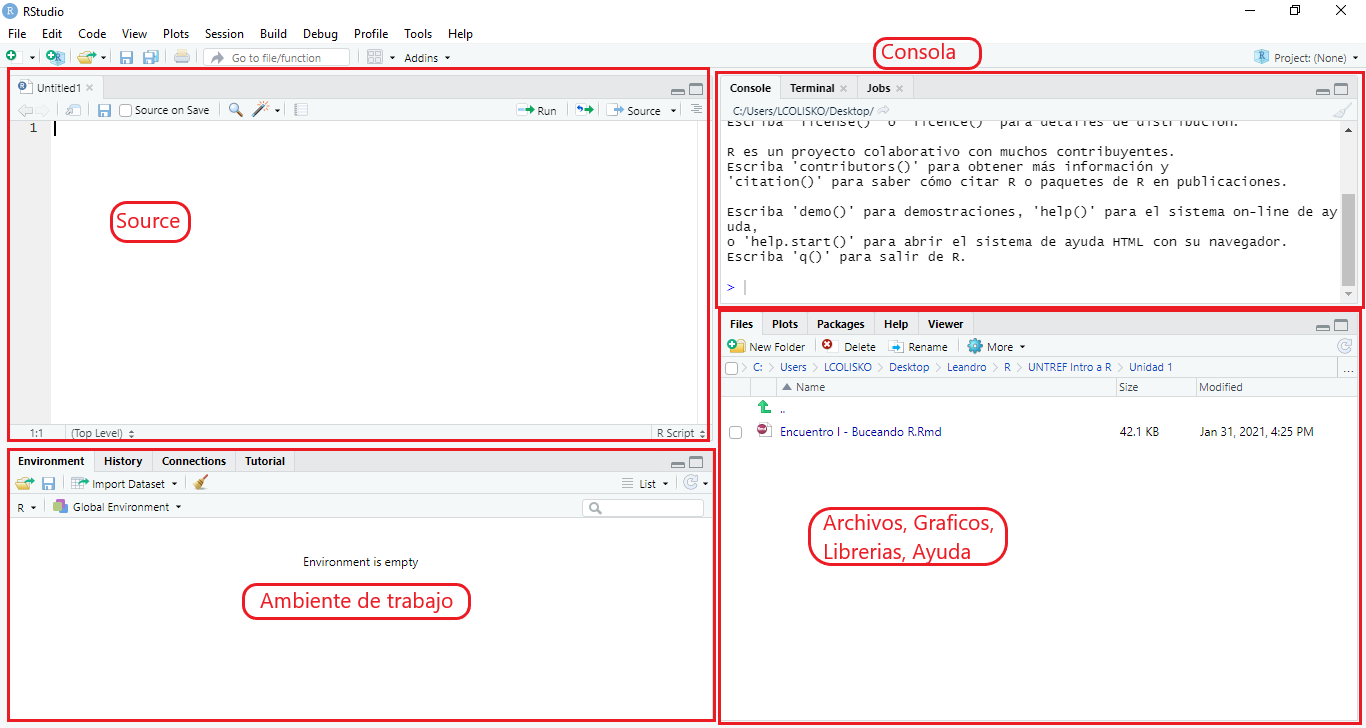Screen dimensions: 1366x728
Task: Switch to the Packages tab
Action: pyautogui.click(x=840, y=324)
